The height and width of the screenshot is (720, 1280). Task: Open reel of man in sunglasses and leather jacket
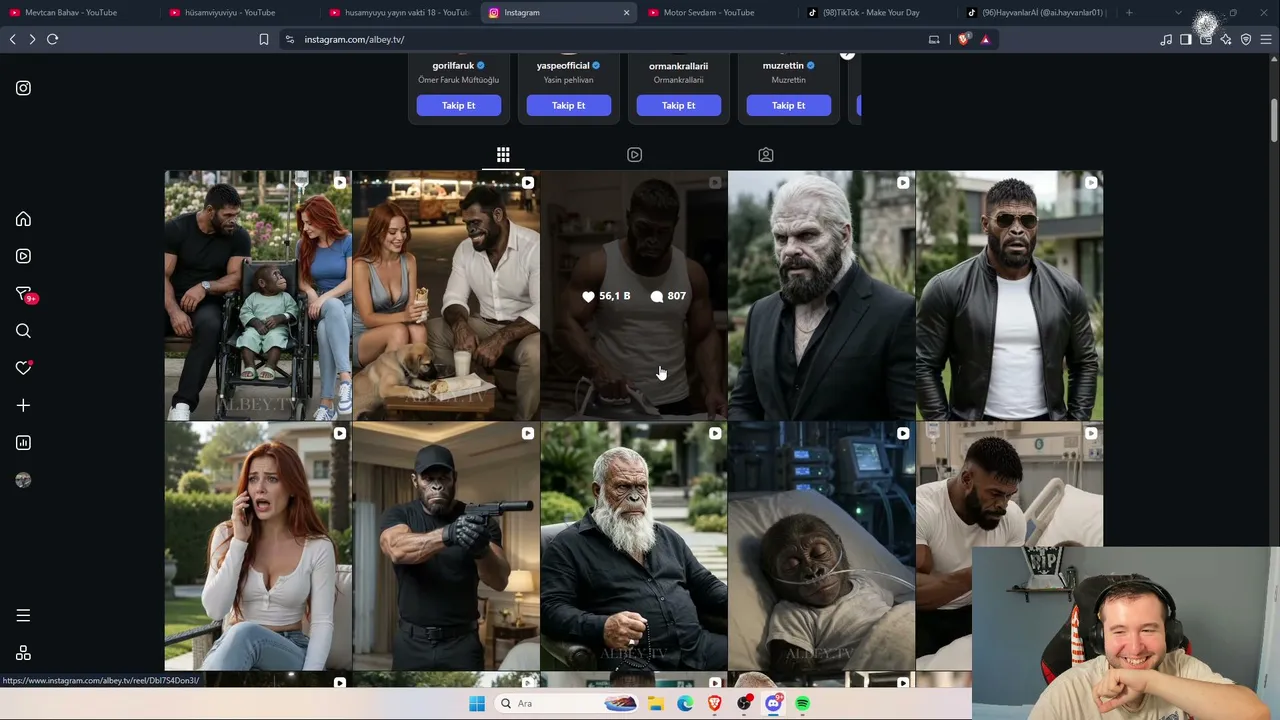point(1009,295)
